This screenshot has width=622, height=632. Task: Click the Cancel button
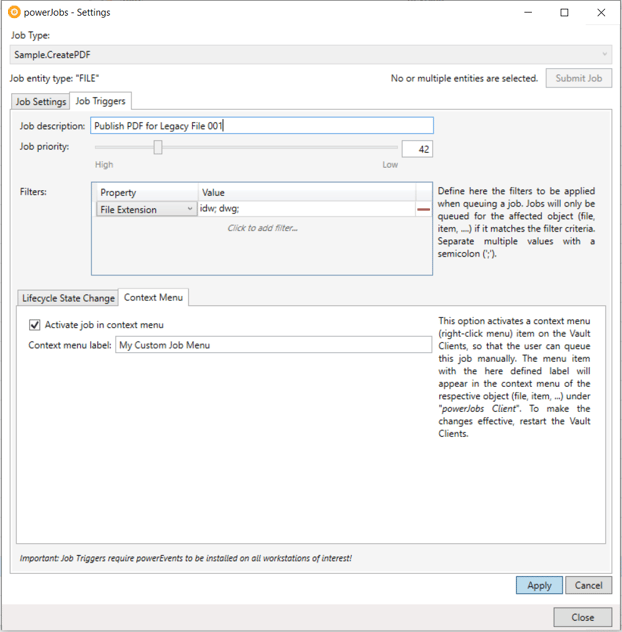589,585
